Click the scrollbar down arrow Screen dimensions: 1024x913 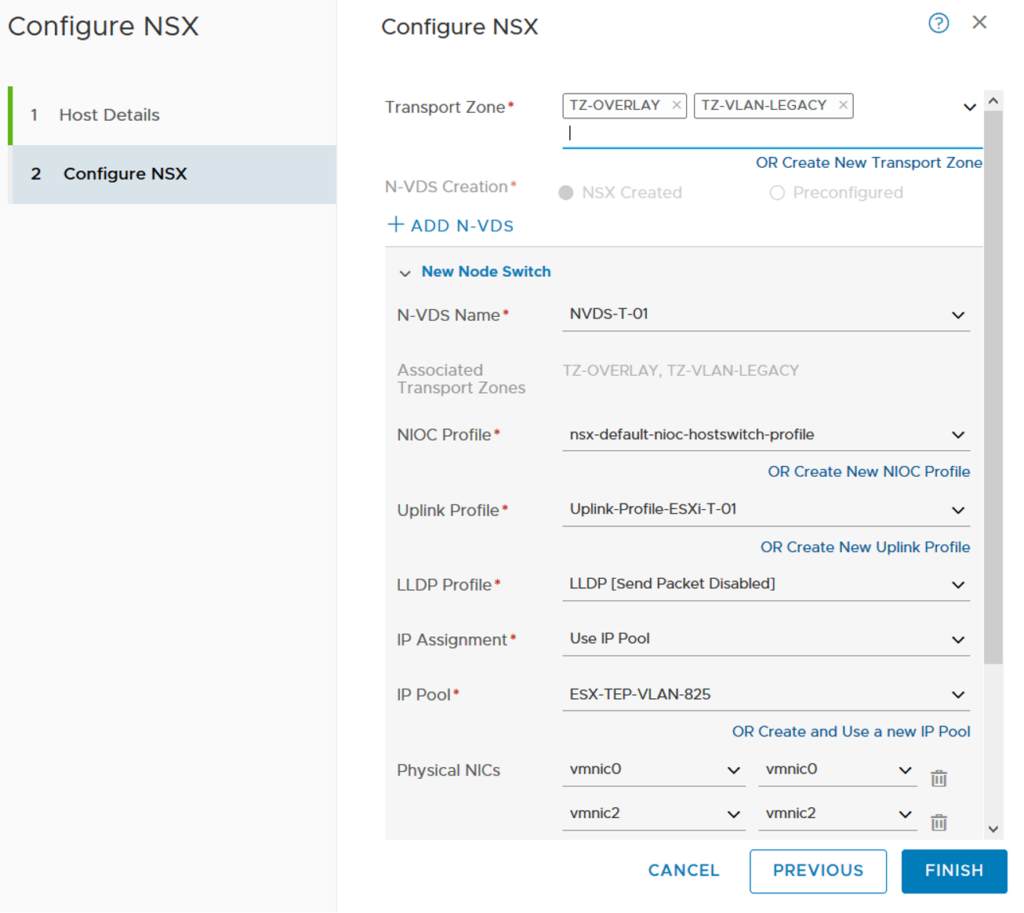pos(993,829)
